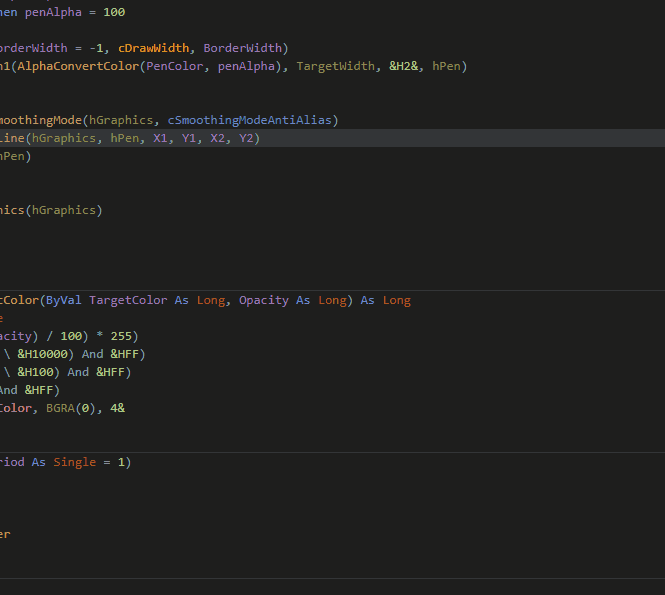Click hPen at end of AlphaConvertColor line
The image size is (665, 595).
[x=446, y=66]
